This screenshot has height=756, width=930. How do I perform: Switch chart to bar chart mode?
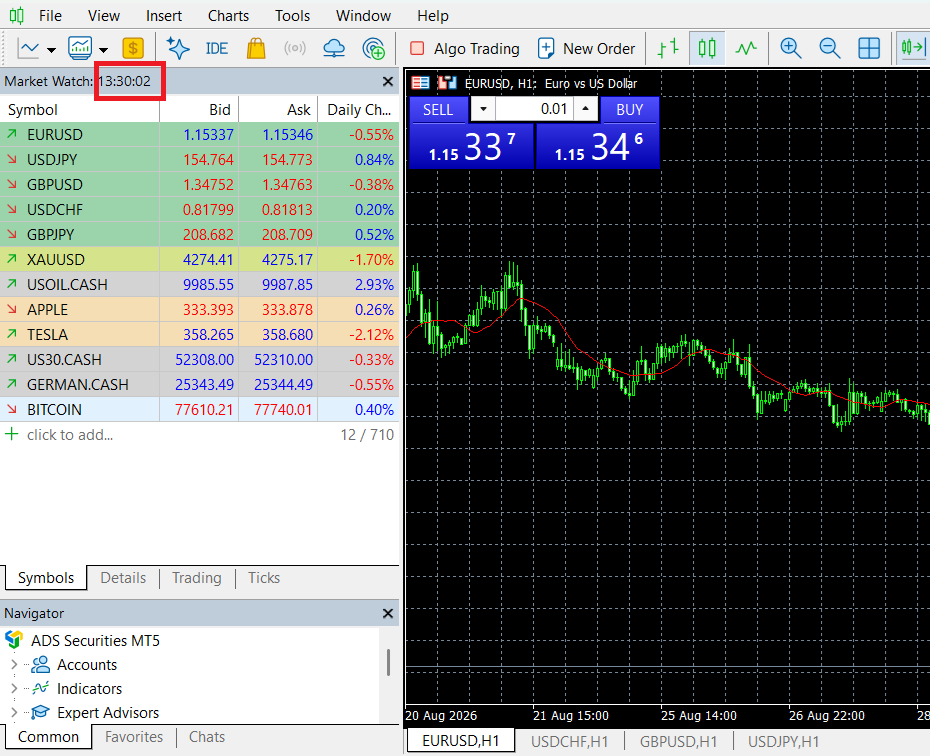pos(668,49)
